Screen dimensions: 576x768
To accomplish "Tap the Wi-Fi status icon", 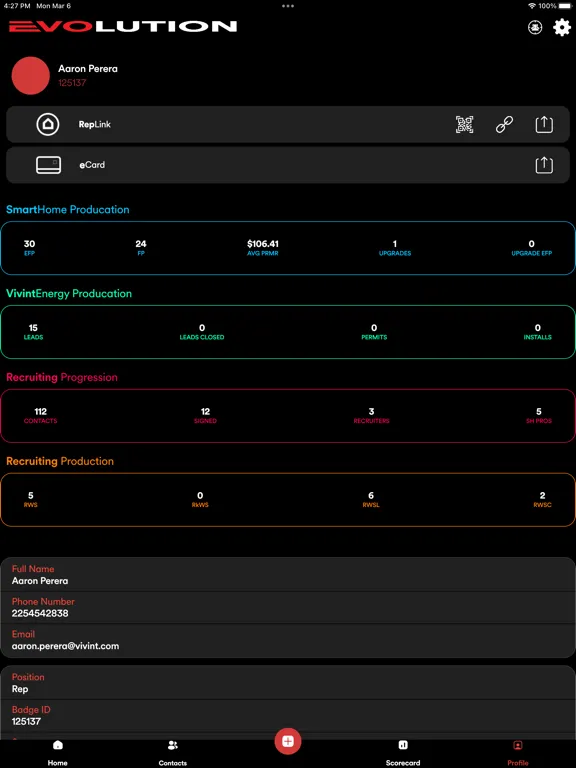I will click(532, 6).
